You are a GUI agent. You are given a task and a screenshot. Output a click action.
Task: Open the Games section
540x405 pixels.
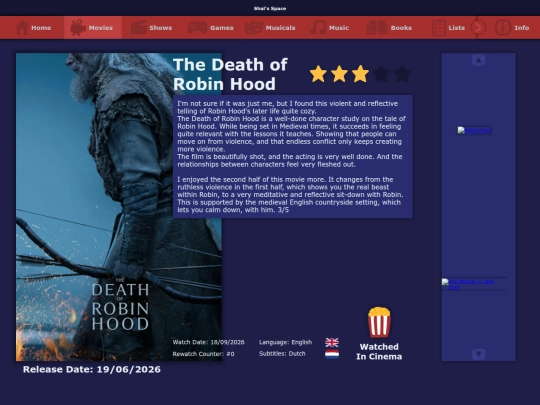point(210,28)
